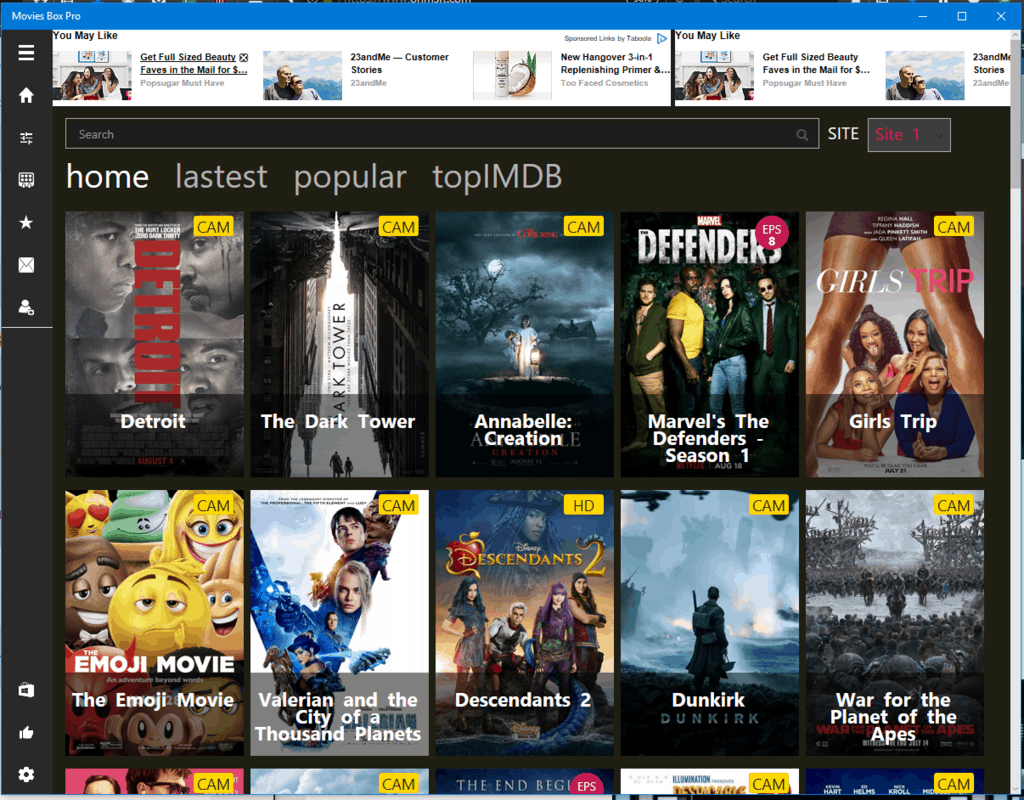The width and height of the screenshot is (1024, 800).
Task: Switch to the lastest tab
Action: coord(221,177)
